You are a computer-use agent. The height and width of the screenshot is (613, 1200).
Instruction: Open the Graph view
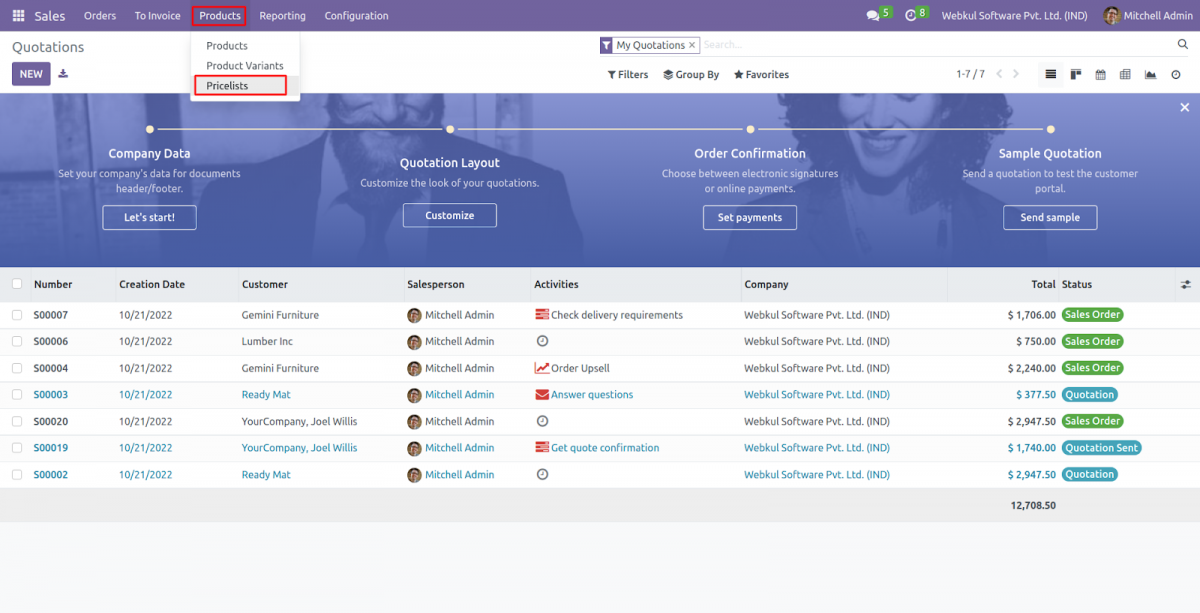click(x=1150, y=74)
